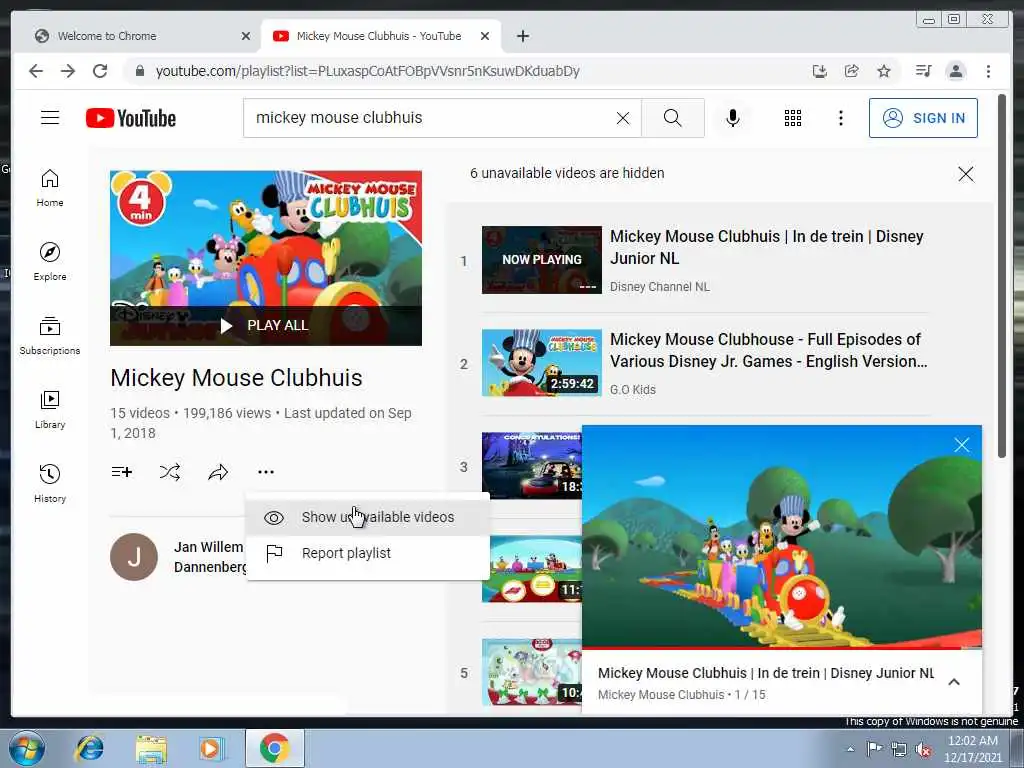Open Chrome three-dot menu
The width and height of the screenshot is (1024, 768).
point(988,71)
